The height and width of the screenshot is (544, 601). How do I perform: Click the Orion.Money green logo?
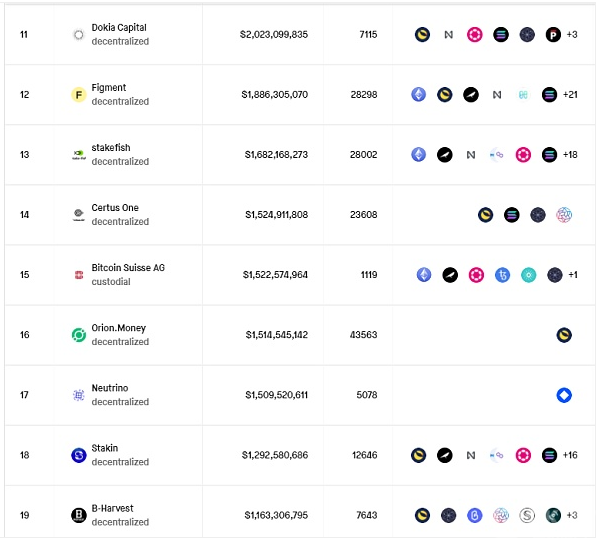point(79,335)
